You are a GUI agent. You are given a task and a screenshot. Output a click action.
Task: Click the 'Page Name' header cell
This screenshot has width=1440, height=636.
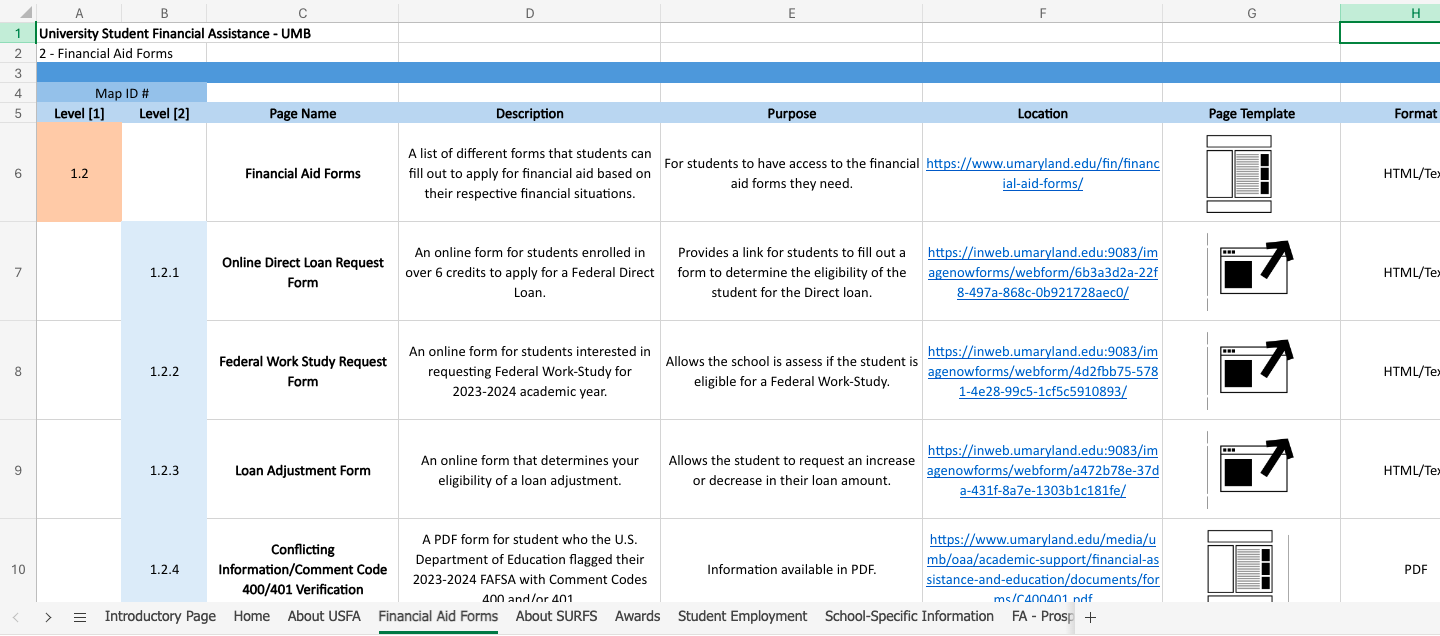coord(303,113)
